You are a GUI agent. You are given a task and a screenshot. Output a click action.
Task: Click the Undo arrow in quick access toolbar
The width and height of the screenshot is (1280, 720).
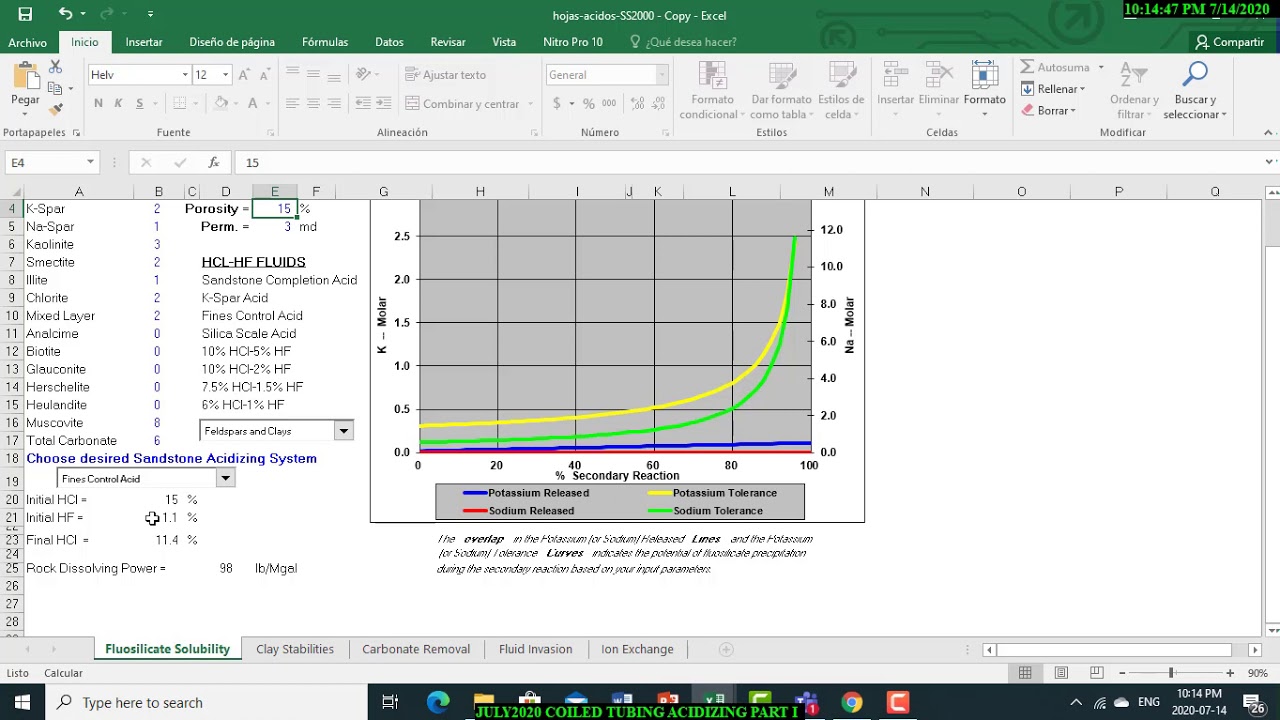point(65,14)
